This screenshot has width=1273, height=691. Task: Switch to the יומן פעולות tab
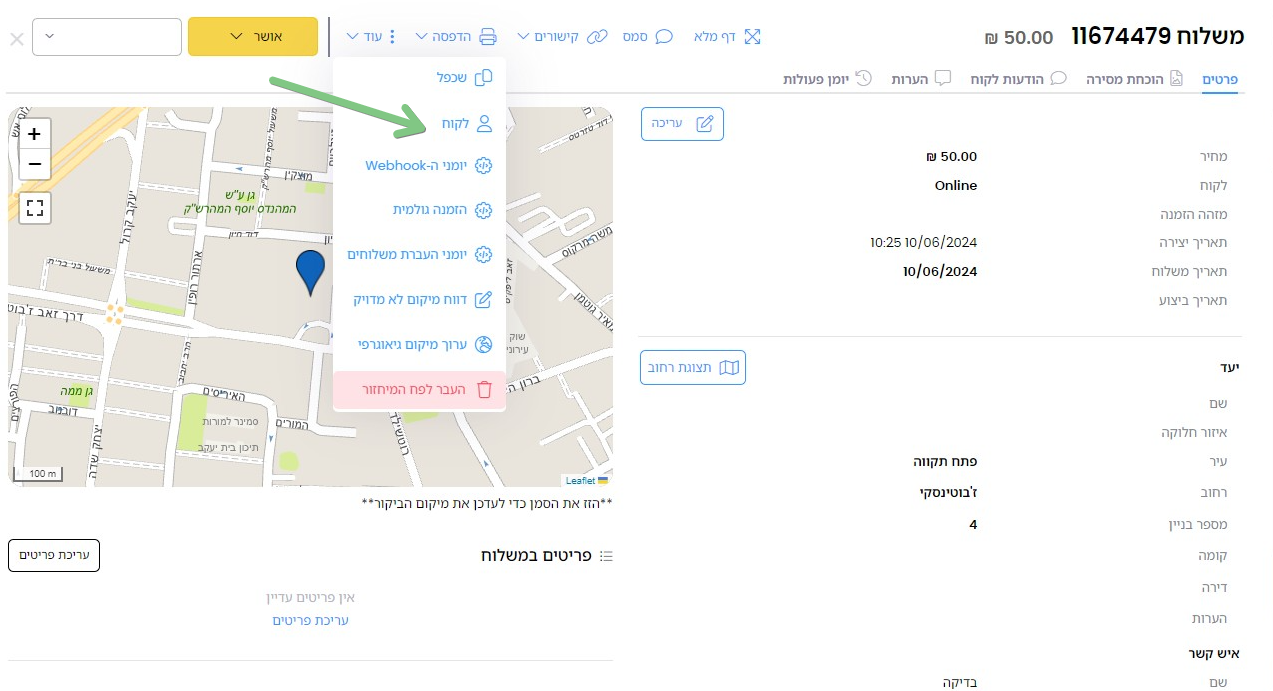click(828, 78)
